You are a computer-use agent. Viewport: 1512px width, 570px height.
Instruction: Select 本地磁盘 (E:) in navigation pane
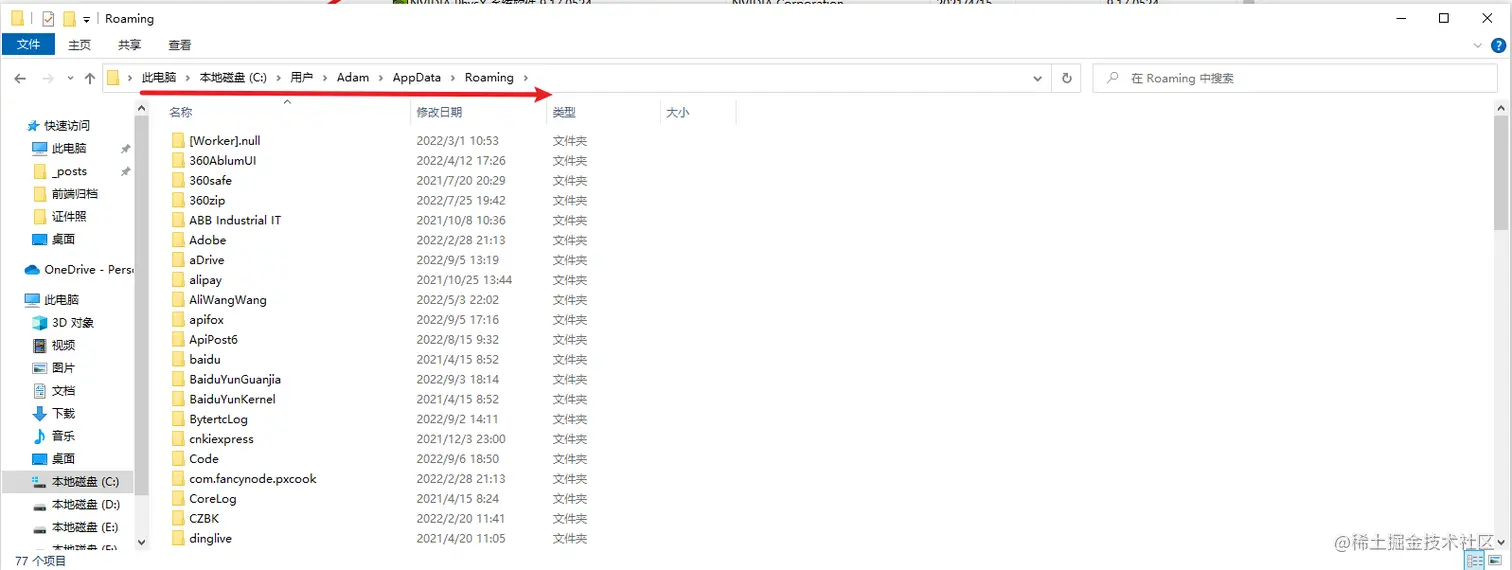tap(84, 527)
